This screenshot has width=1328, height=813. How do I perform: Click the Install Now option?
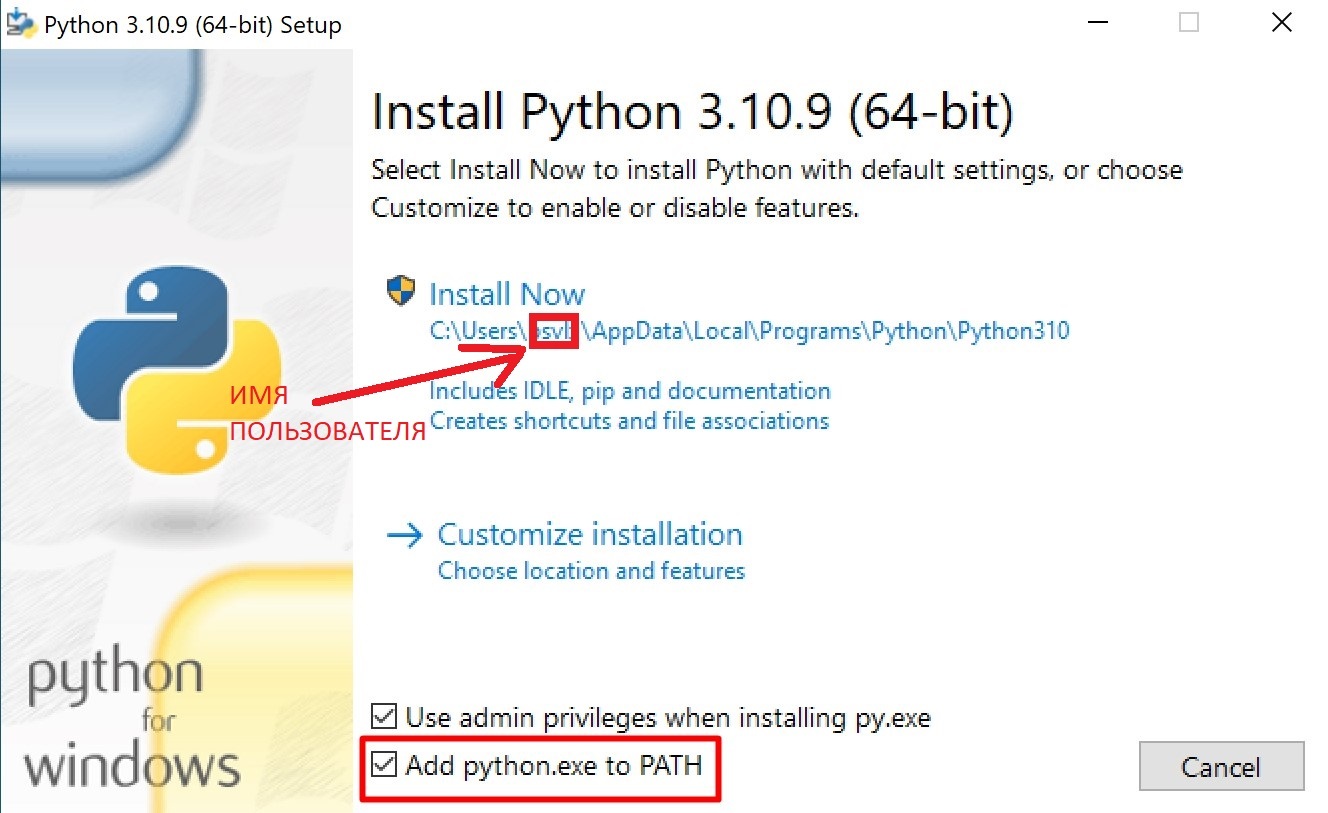coord(506,294)
